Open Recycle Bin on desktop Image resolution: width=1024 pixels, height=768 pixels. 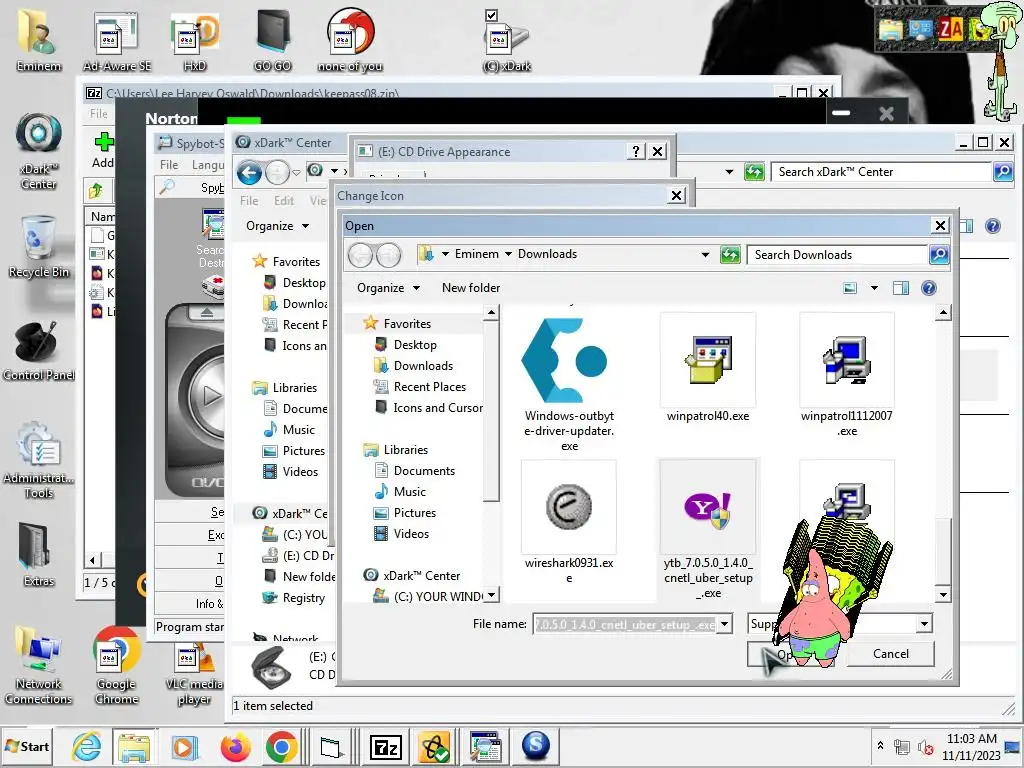click(39, 248)
